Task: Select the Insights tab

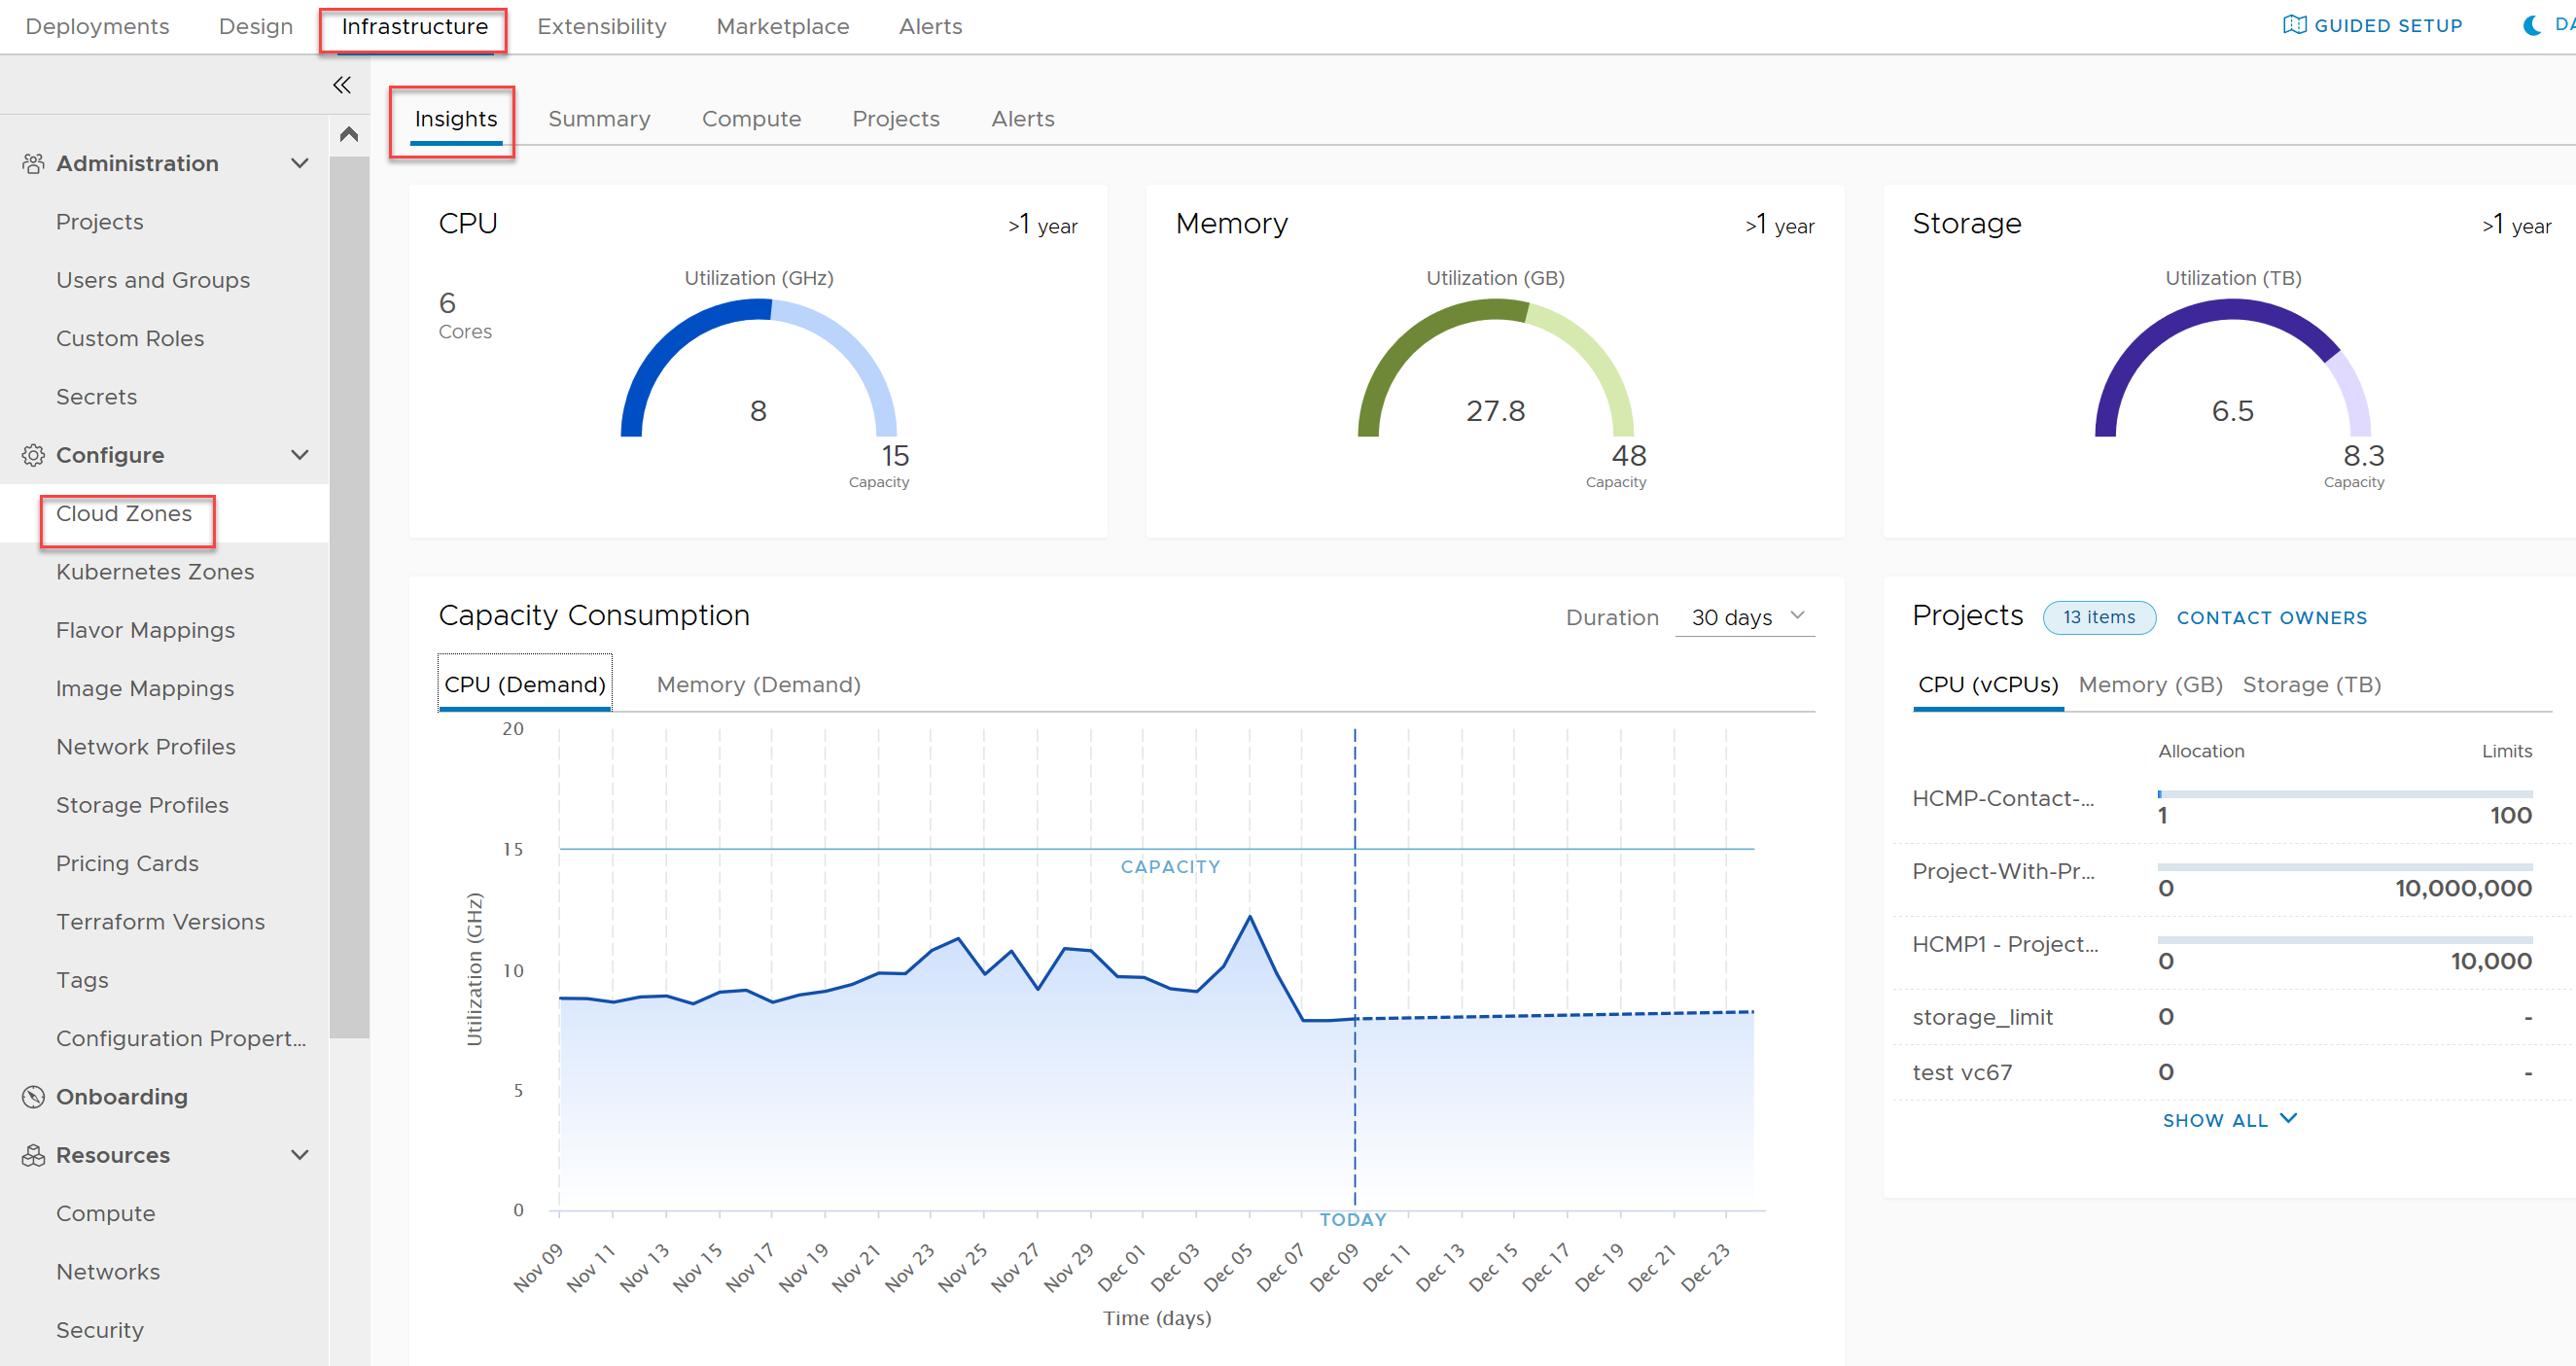Action: click(455, 118)
